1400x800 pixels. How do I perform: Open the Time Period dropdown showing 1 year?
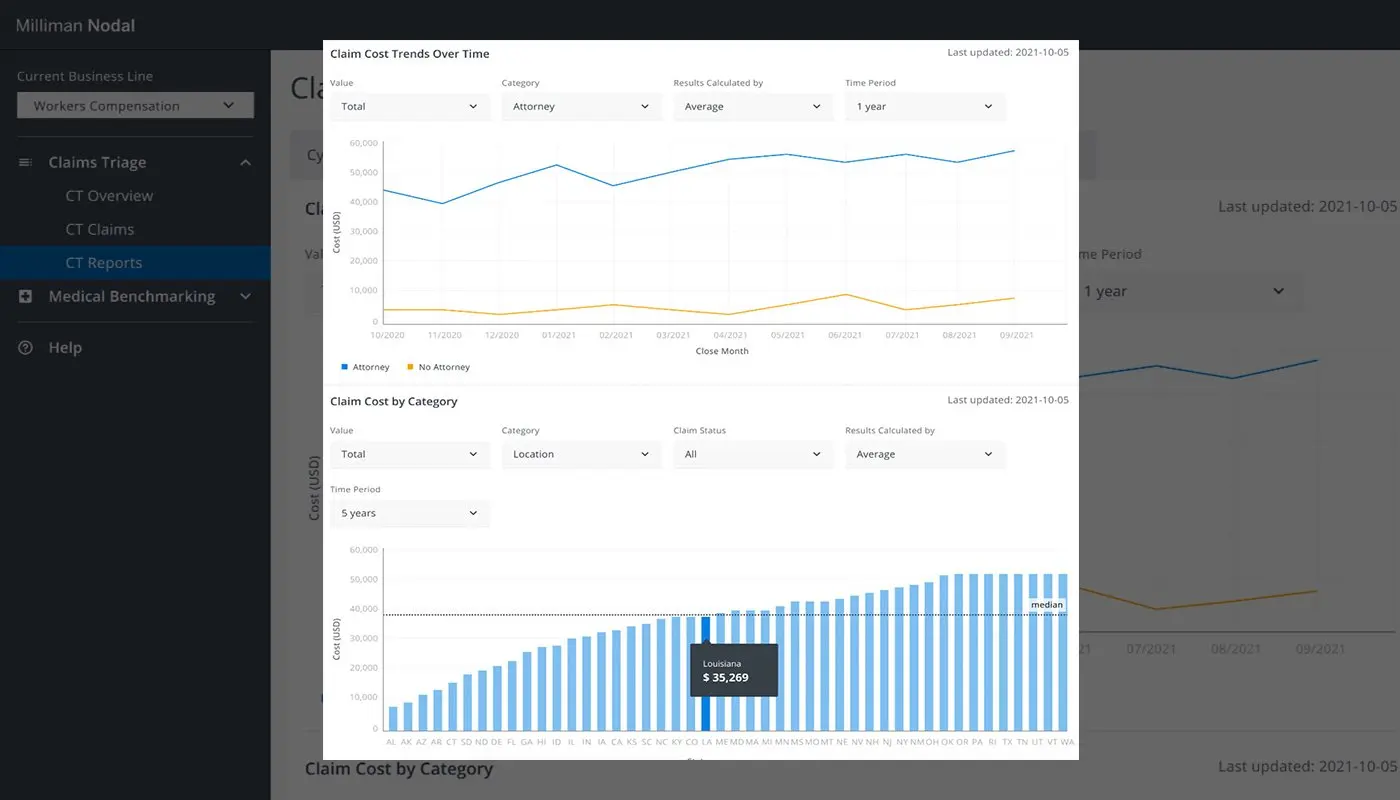[x=924, y=106]
